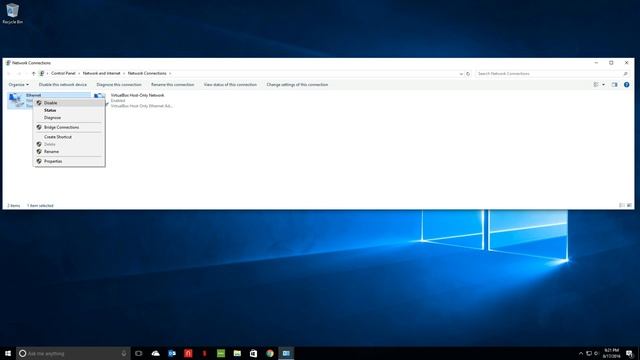The height and width of the screenshot is (360, 640).
Task: Open the red N app on taskbar
Action: point(188,353)
